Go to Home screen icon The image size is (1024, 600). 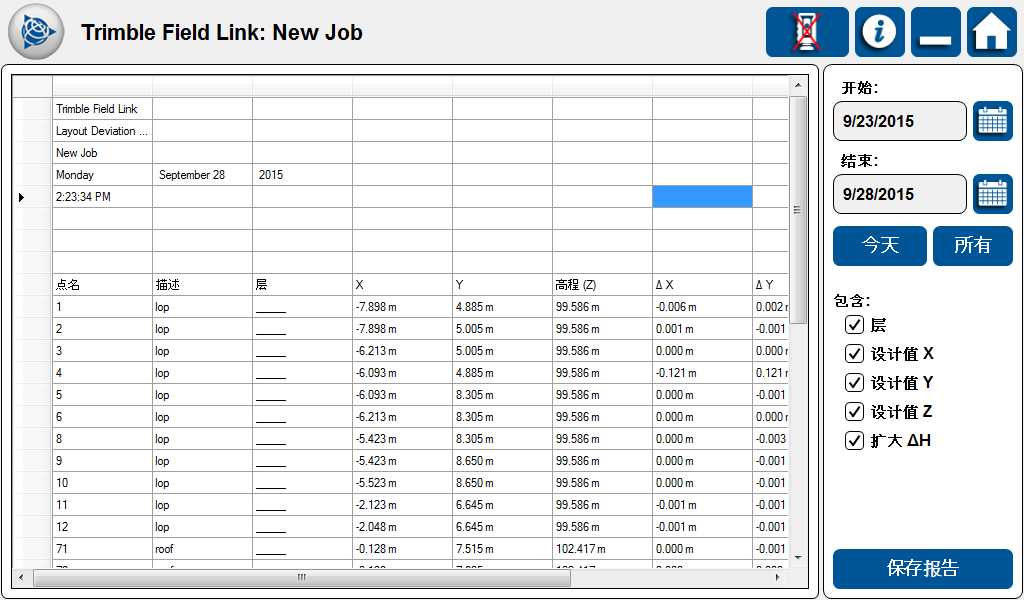[991, 32]
